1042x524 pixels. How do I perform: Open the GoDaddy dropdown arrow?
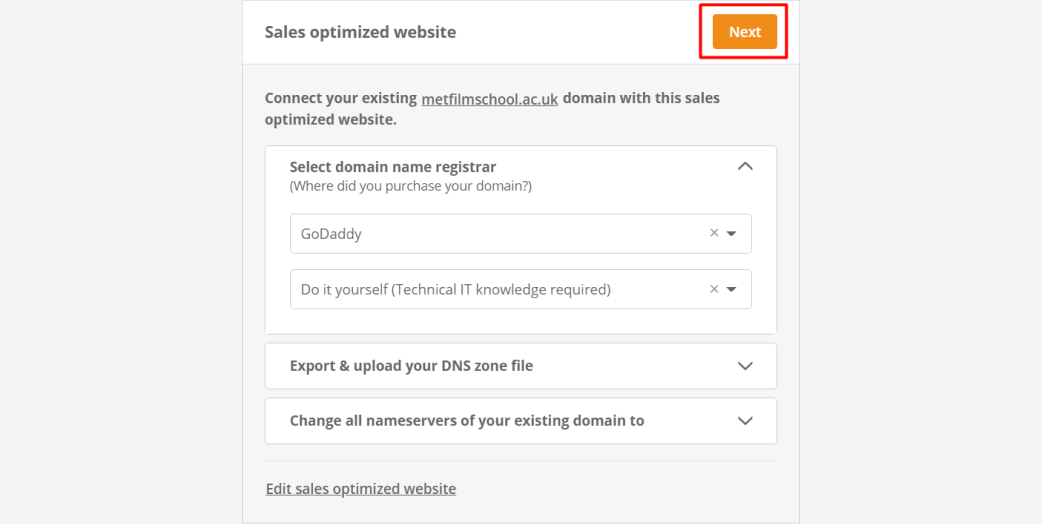pyautogui.click(x=732, y=234)
